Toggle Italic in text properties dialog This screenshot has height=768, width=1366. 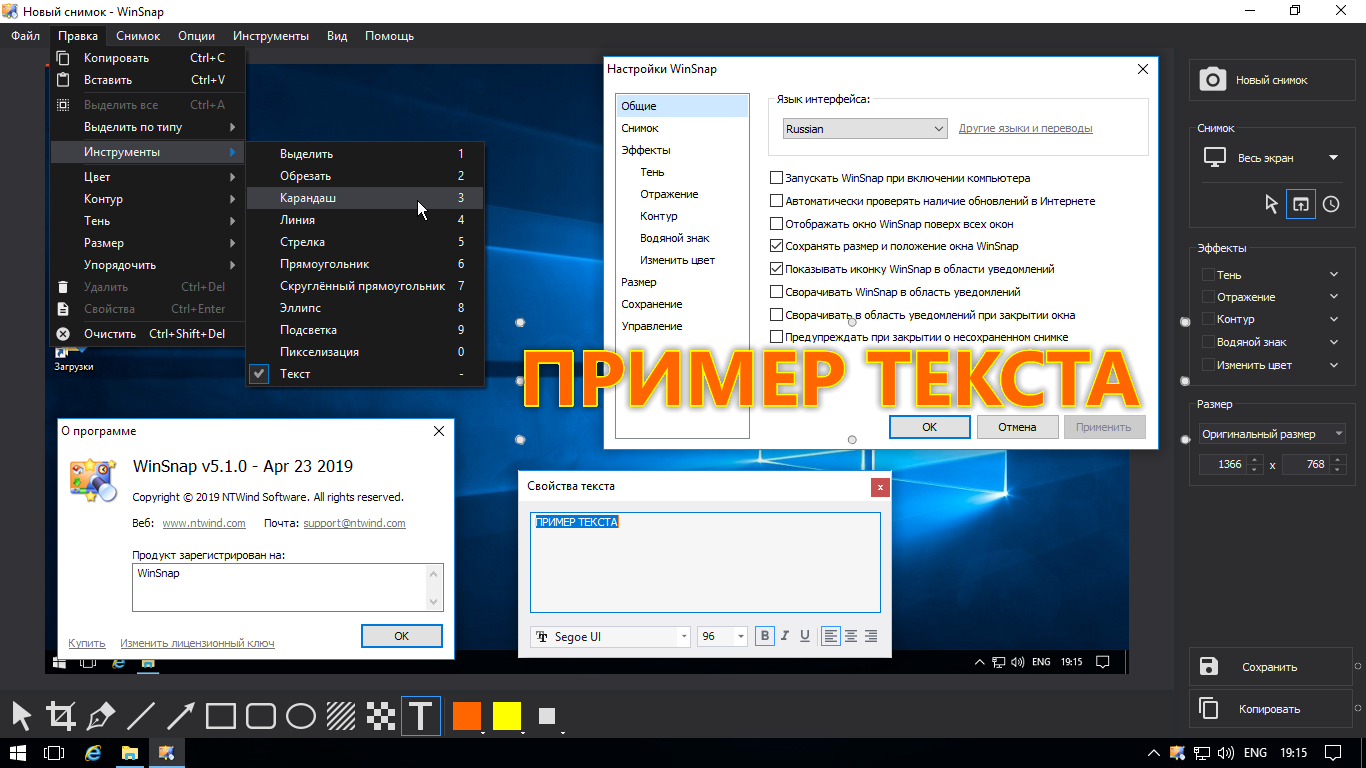coord(785,636)
